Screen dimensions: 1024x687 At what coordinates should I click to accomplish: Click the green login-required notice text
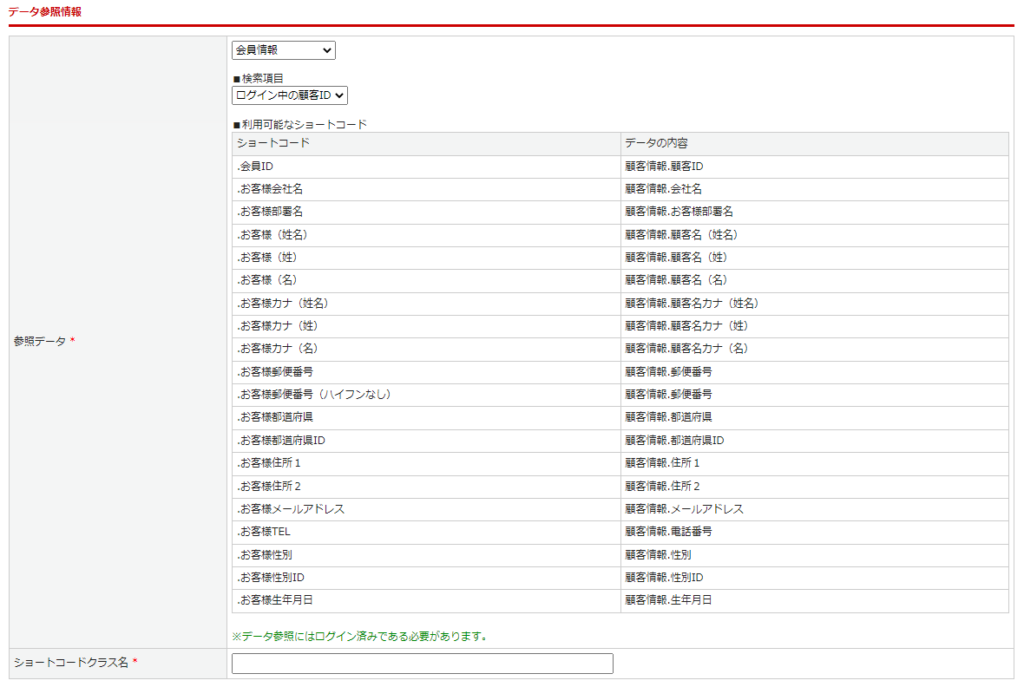[x=358, y=636]
